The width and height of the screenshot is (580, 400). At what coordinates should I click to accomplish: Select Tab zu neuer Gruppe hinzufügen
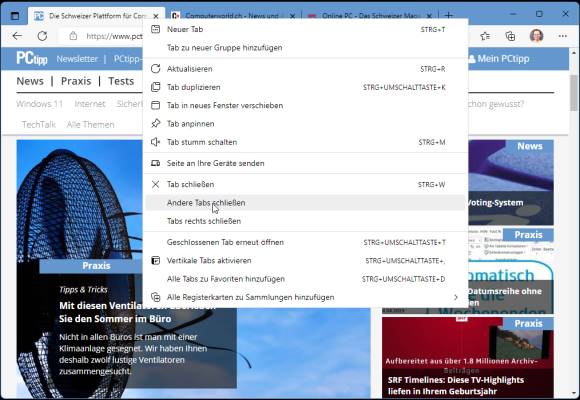(x=305, y=47)
